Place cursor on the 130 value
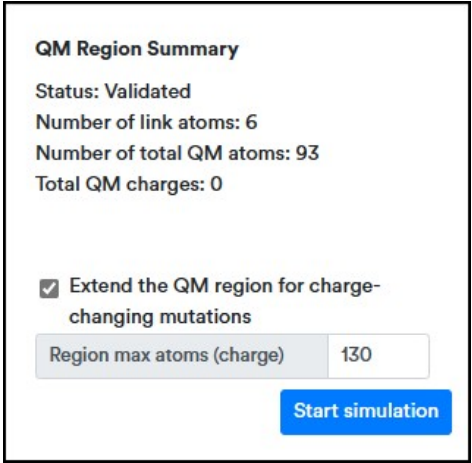Image resolution: width=472 pixels, height=463 pixels. tap(356, 355)
